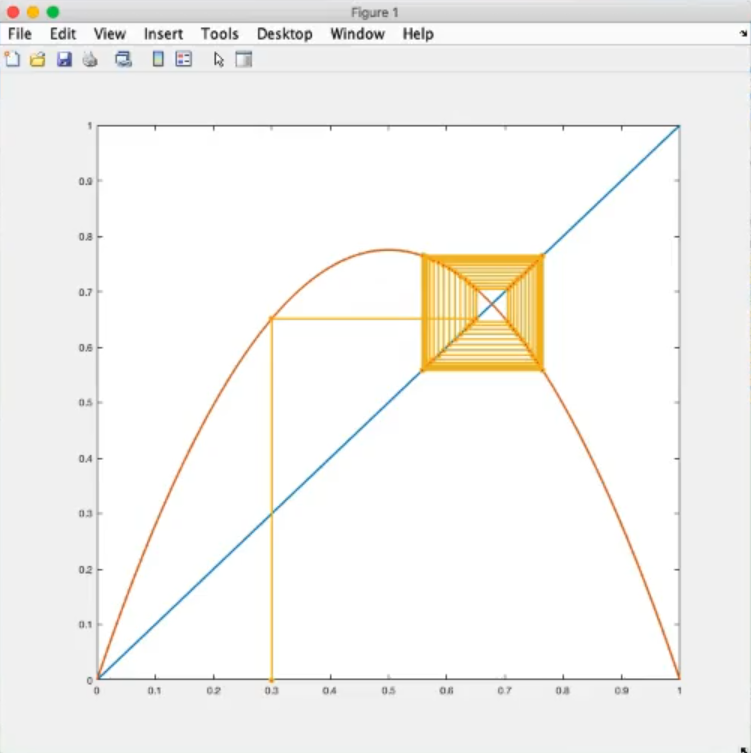Viewport: 751px width, 753px height.
Task: Click the Window menu item
Action: pyautogui.click(x=357, y=34)
